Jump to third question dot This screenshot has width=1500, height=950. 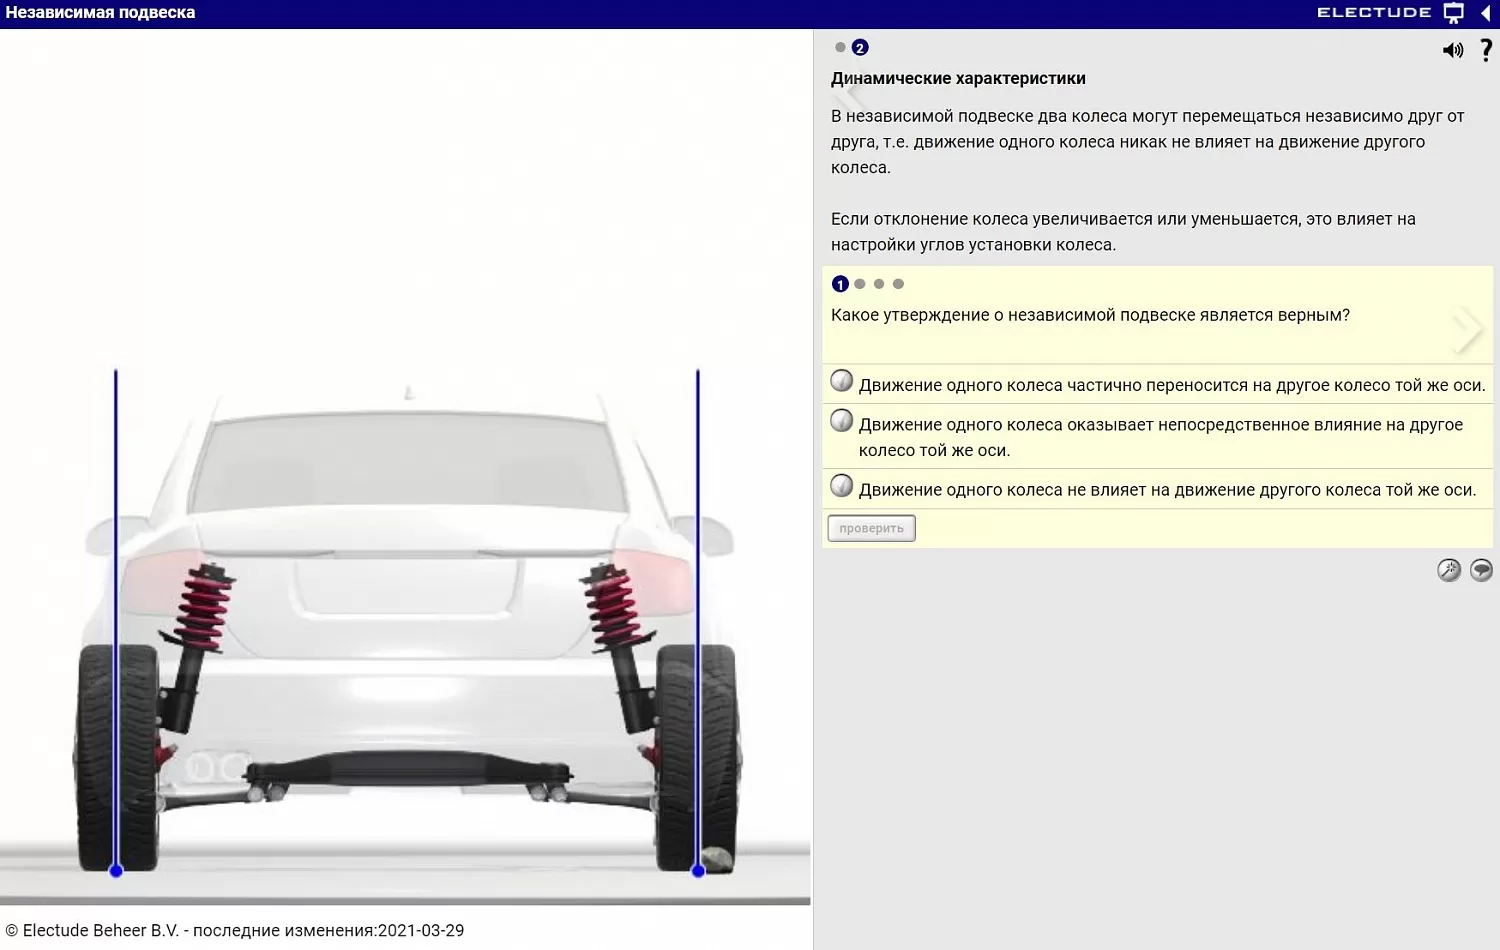(x=879, y=284)
